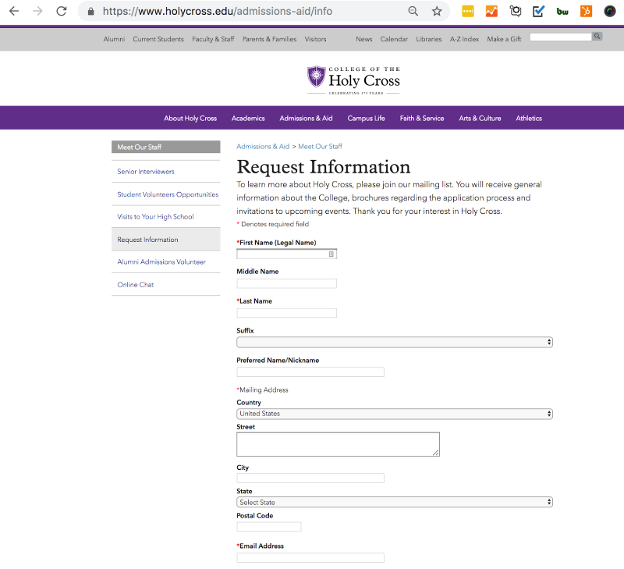624x569 pixels.
Task: Click the City input field
Action: [310, 478]
